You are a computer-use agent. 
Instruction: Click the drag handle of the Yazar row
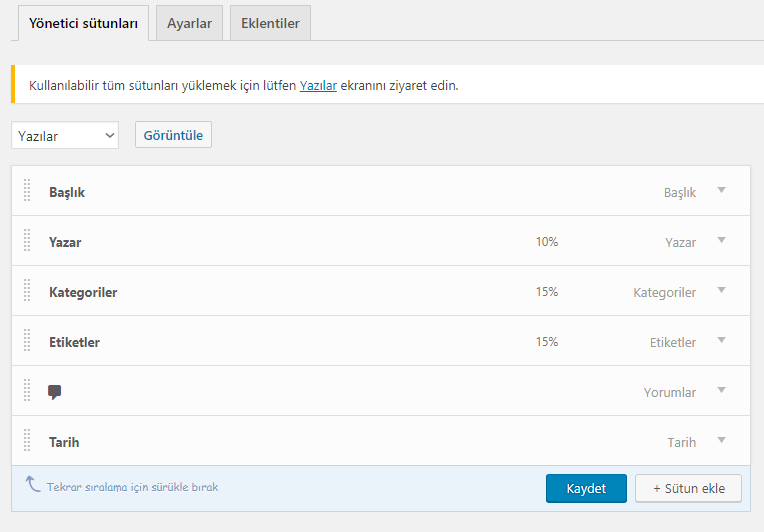point(27,240)
